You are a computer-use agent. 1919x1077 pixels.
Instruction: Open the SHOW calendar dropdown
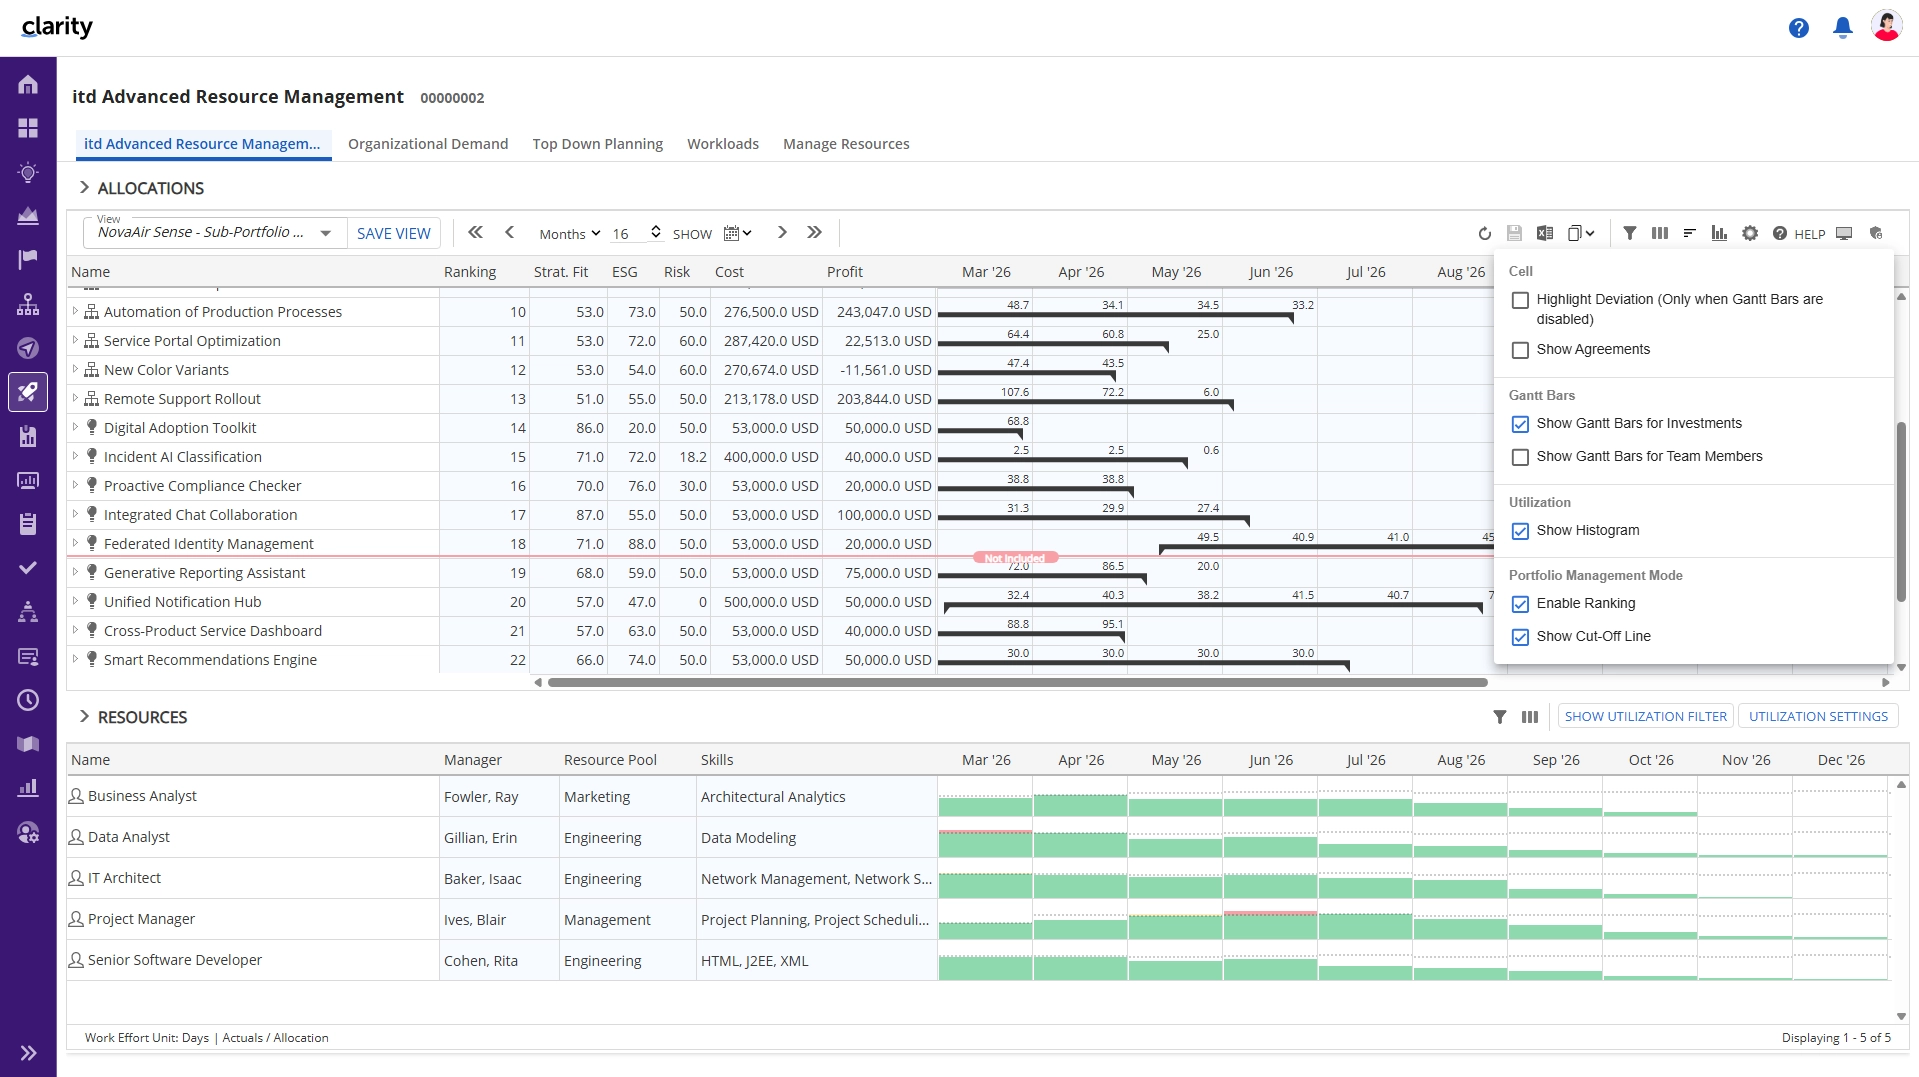click(x=737, y=233)
